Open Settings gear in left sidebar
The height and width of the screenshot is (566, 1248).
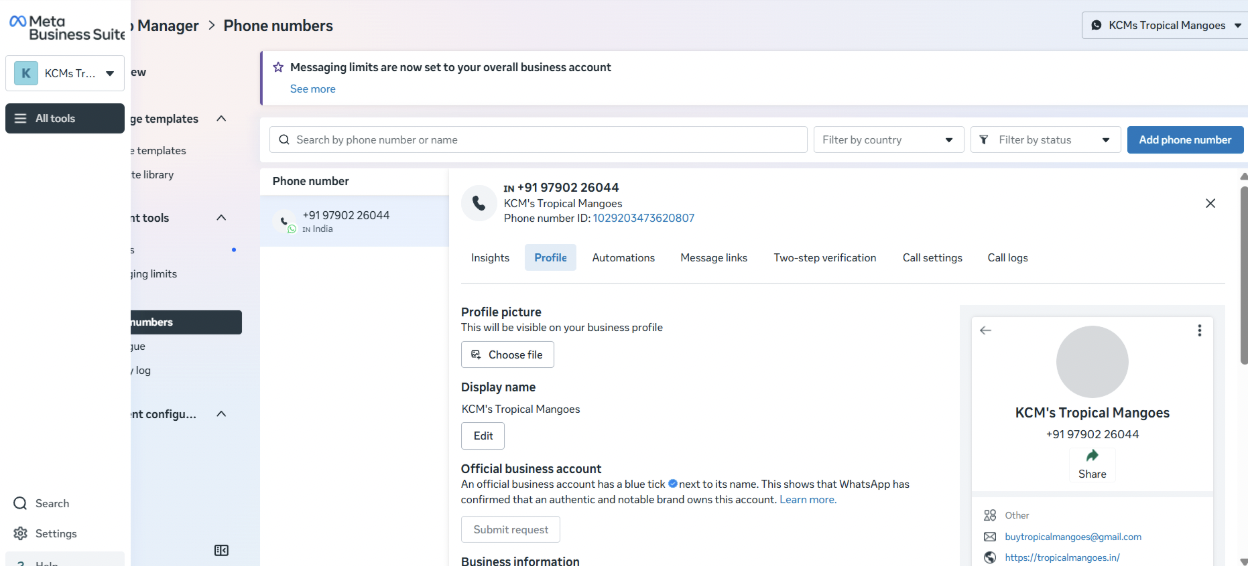pos(20,533)
